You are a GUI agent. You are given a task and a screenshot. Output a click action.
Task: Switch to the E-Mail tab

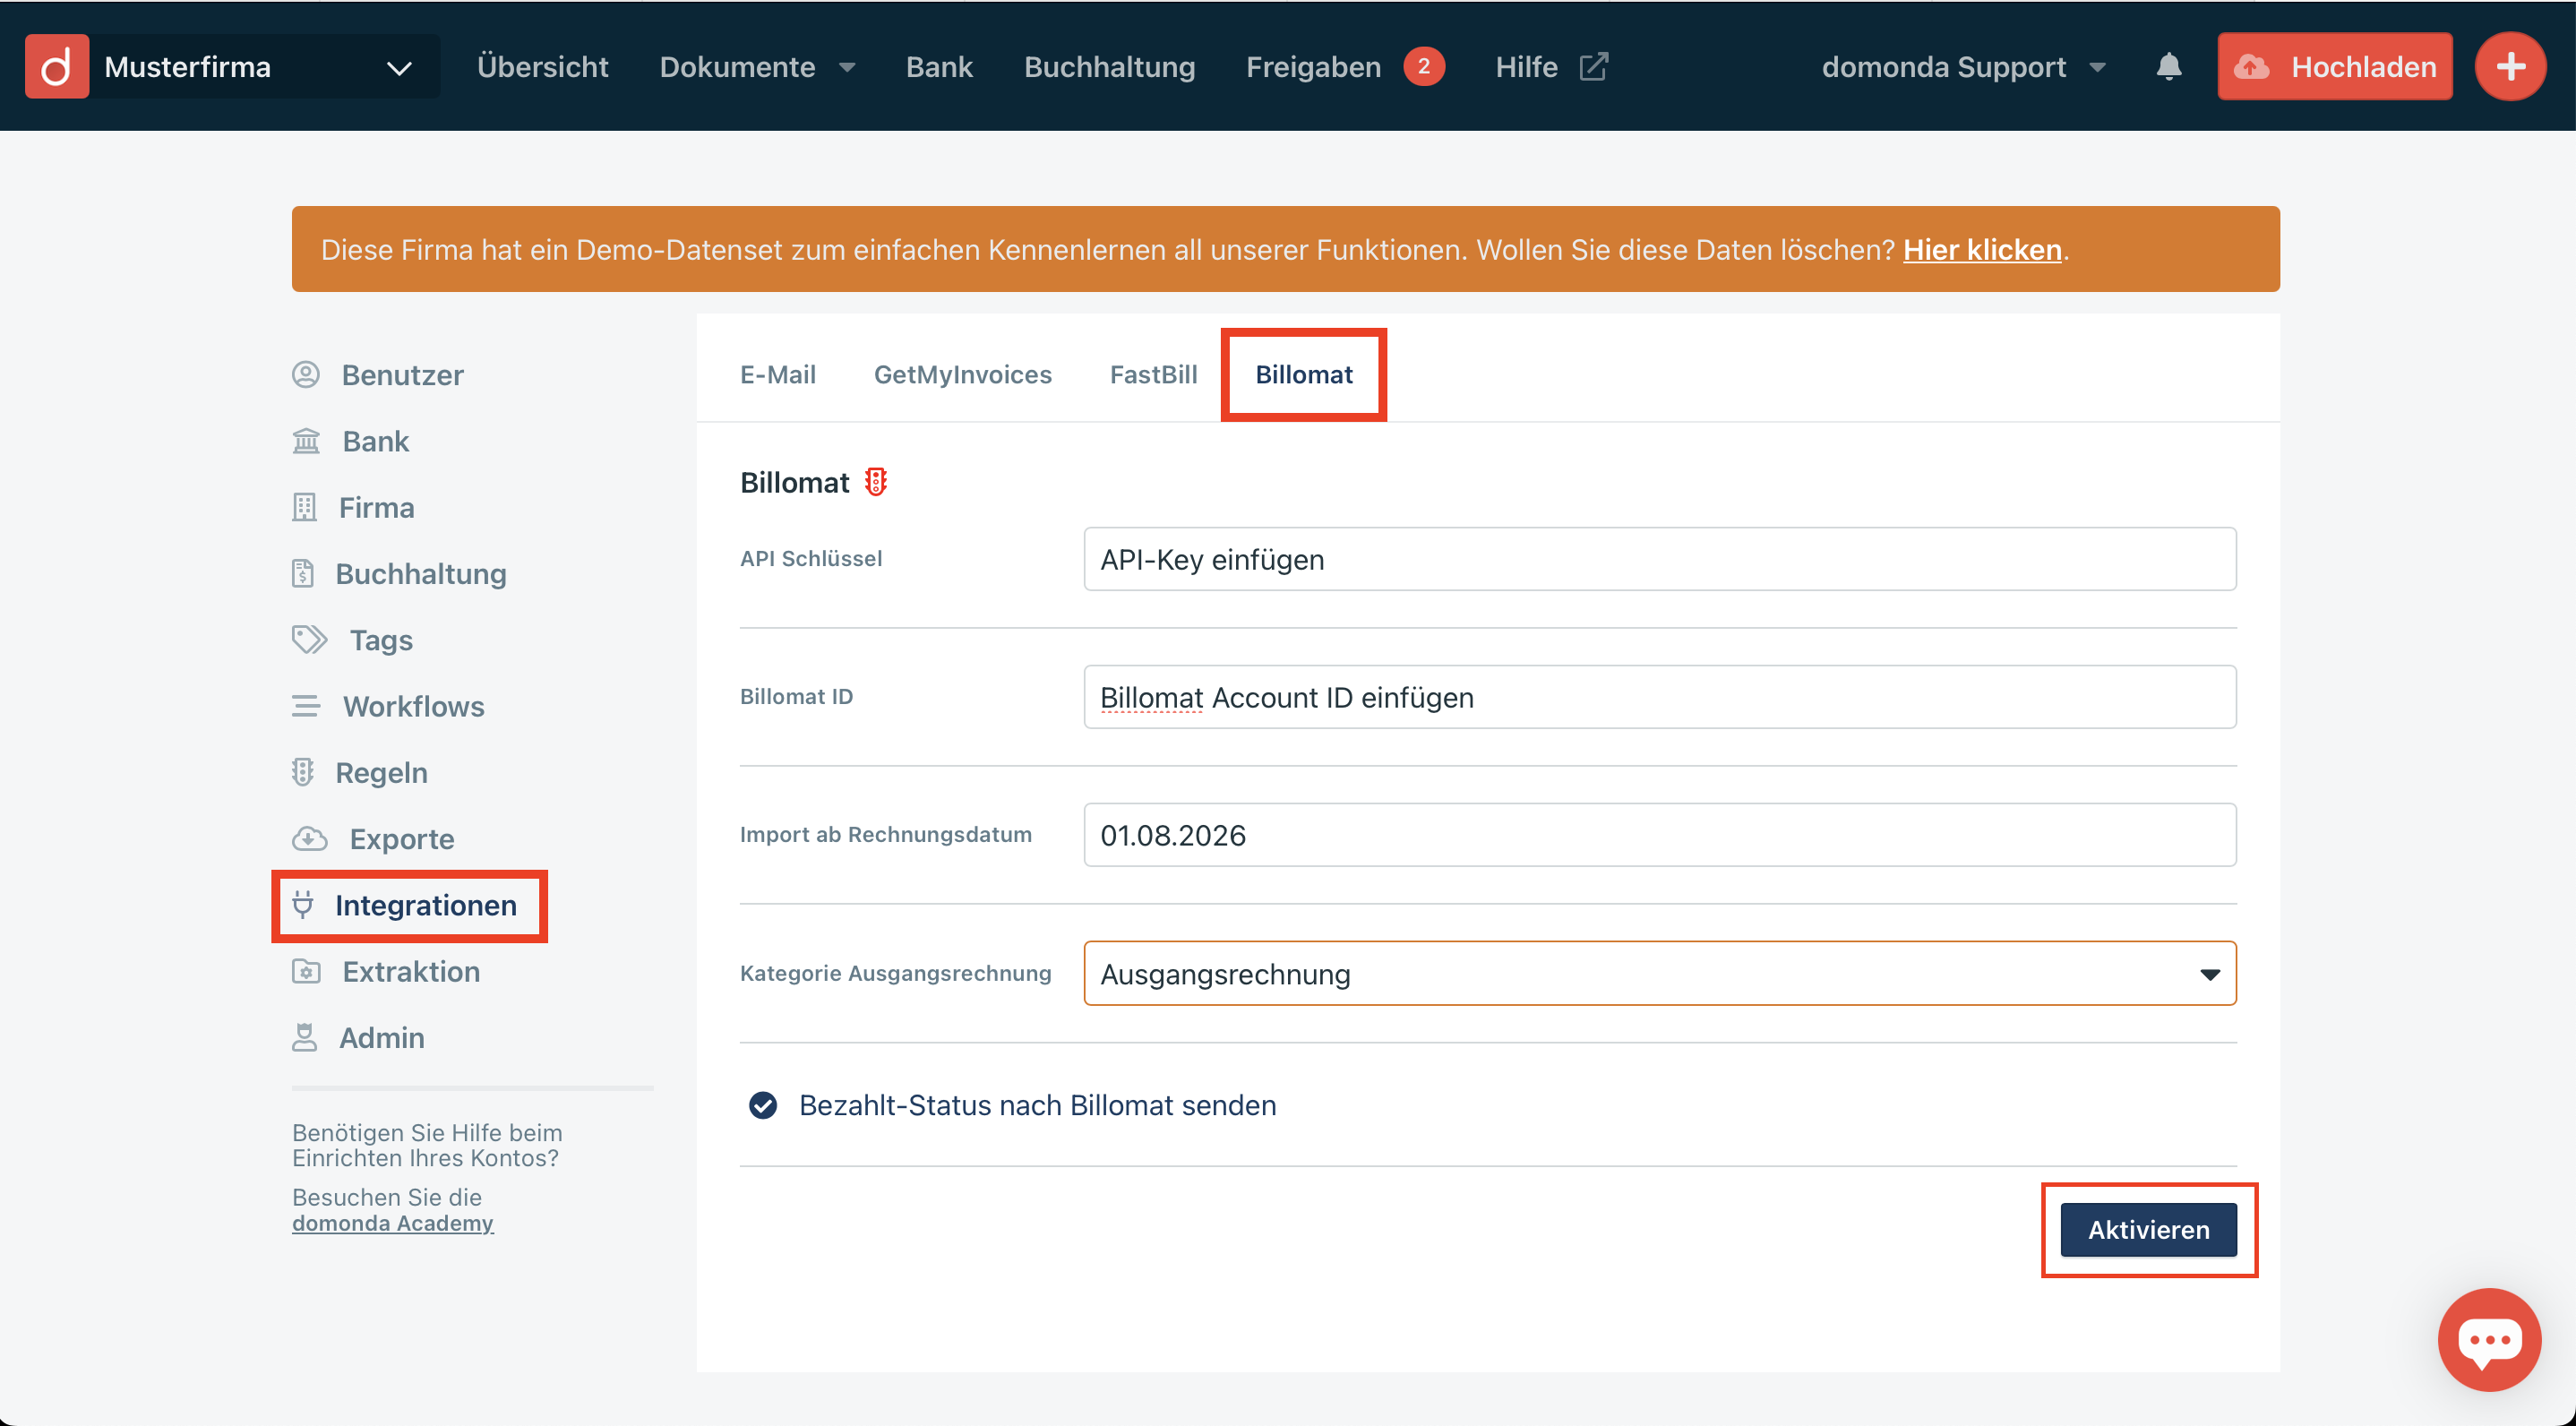(778, 374)
